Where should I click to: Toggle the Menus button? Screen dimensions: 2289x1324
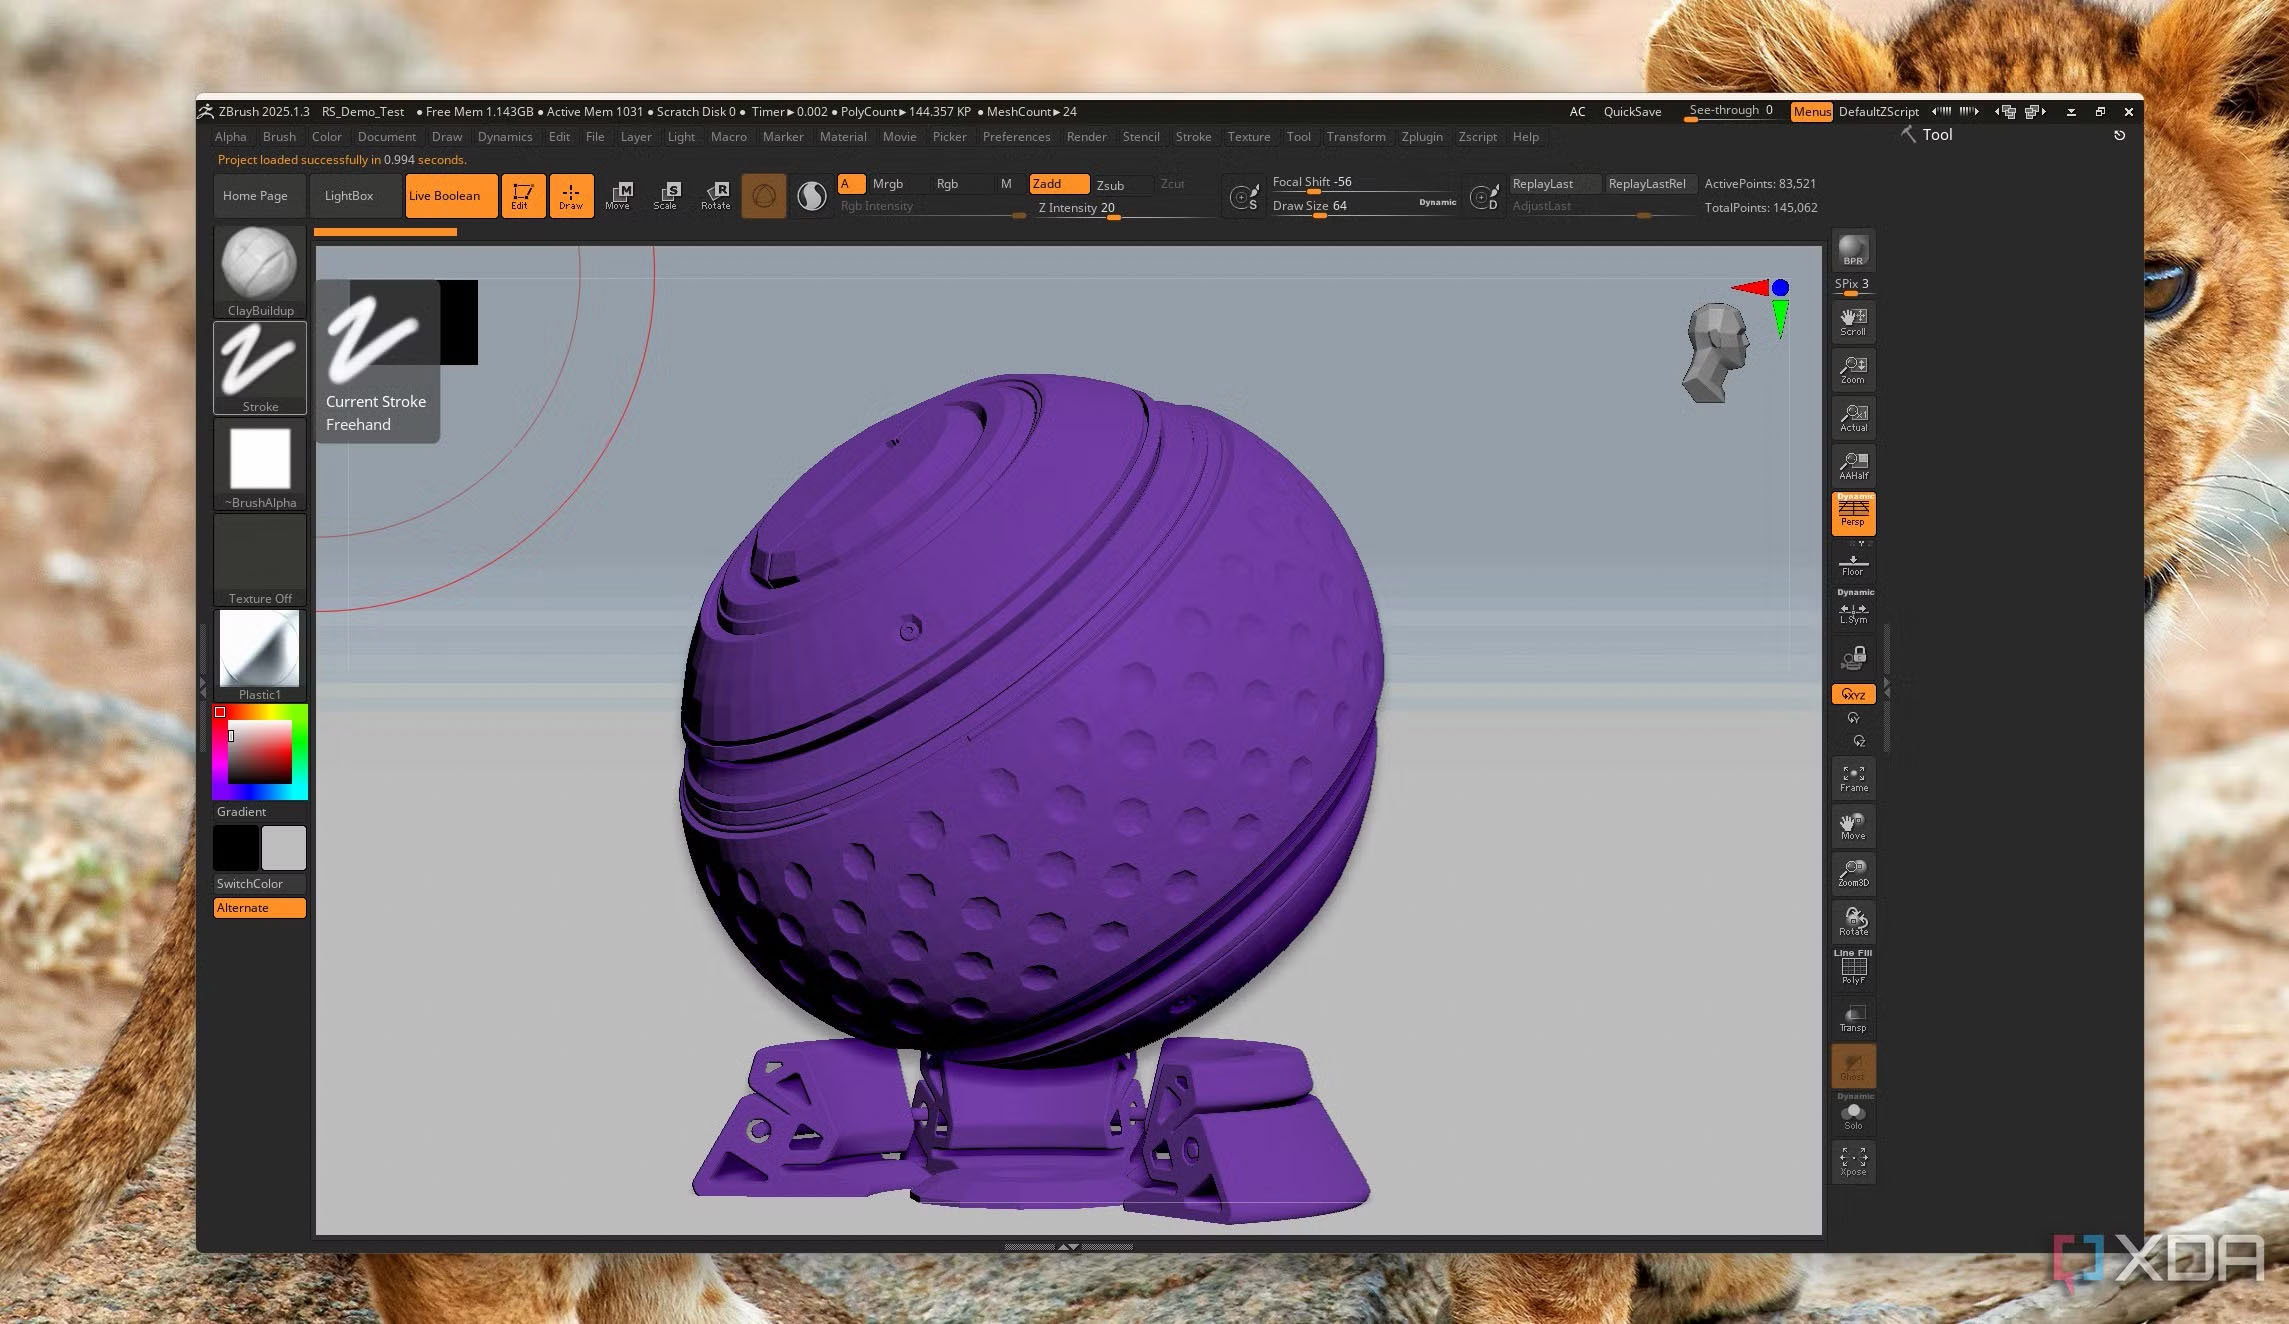tap(1811, 112)
